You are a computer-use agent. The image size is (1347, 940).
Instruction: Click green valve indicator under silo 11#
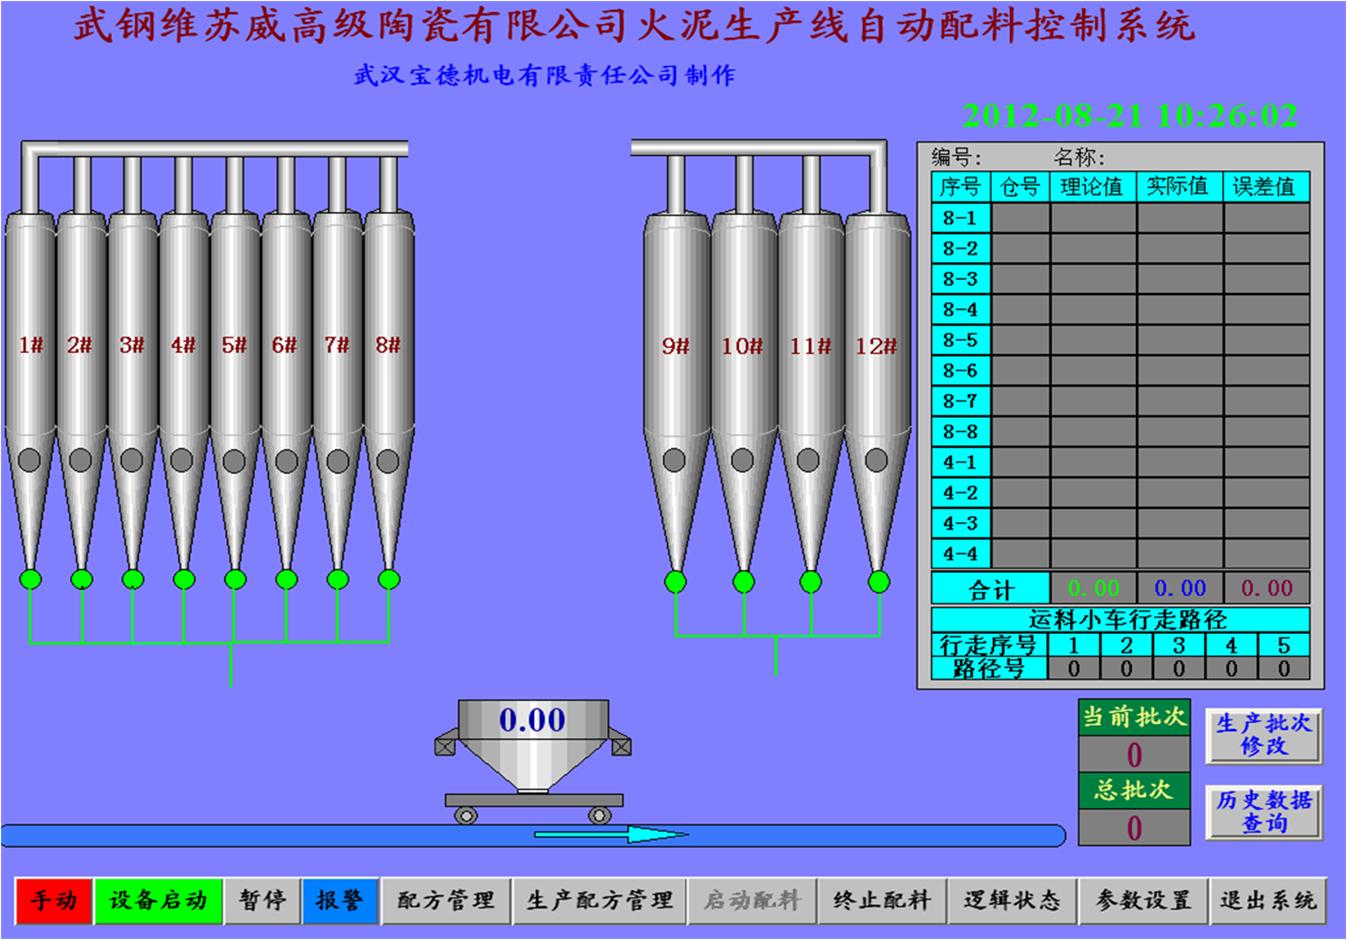tap(811, 582)
